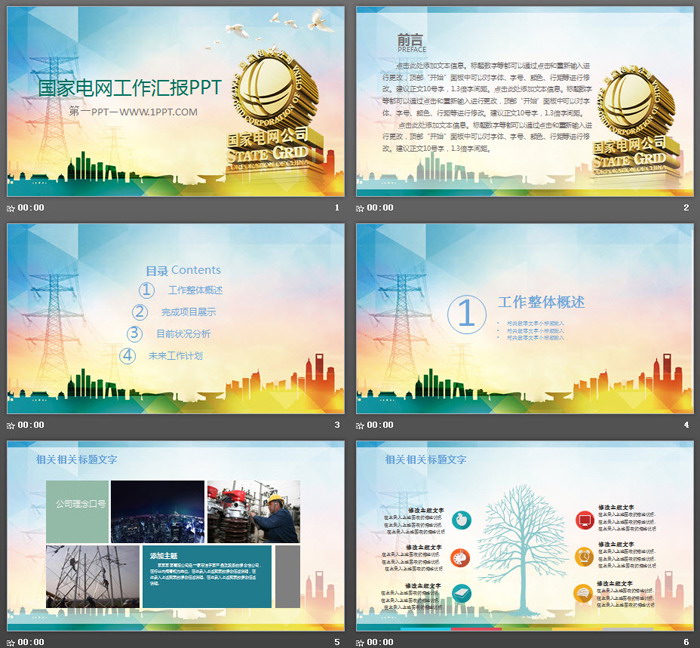The width and height of the screenshot is (700, 648).
Task: Click the 工作整体概述 heading on slide 4
Action: 541,302
